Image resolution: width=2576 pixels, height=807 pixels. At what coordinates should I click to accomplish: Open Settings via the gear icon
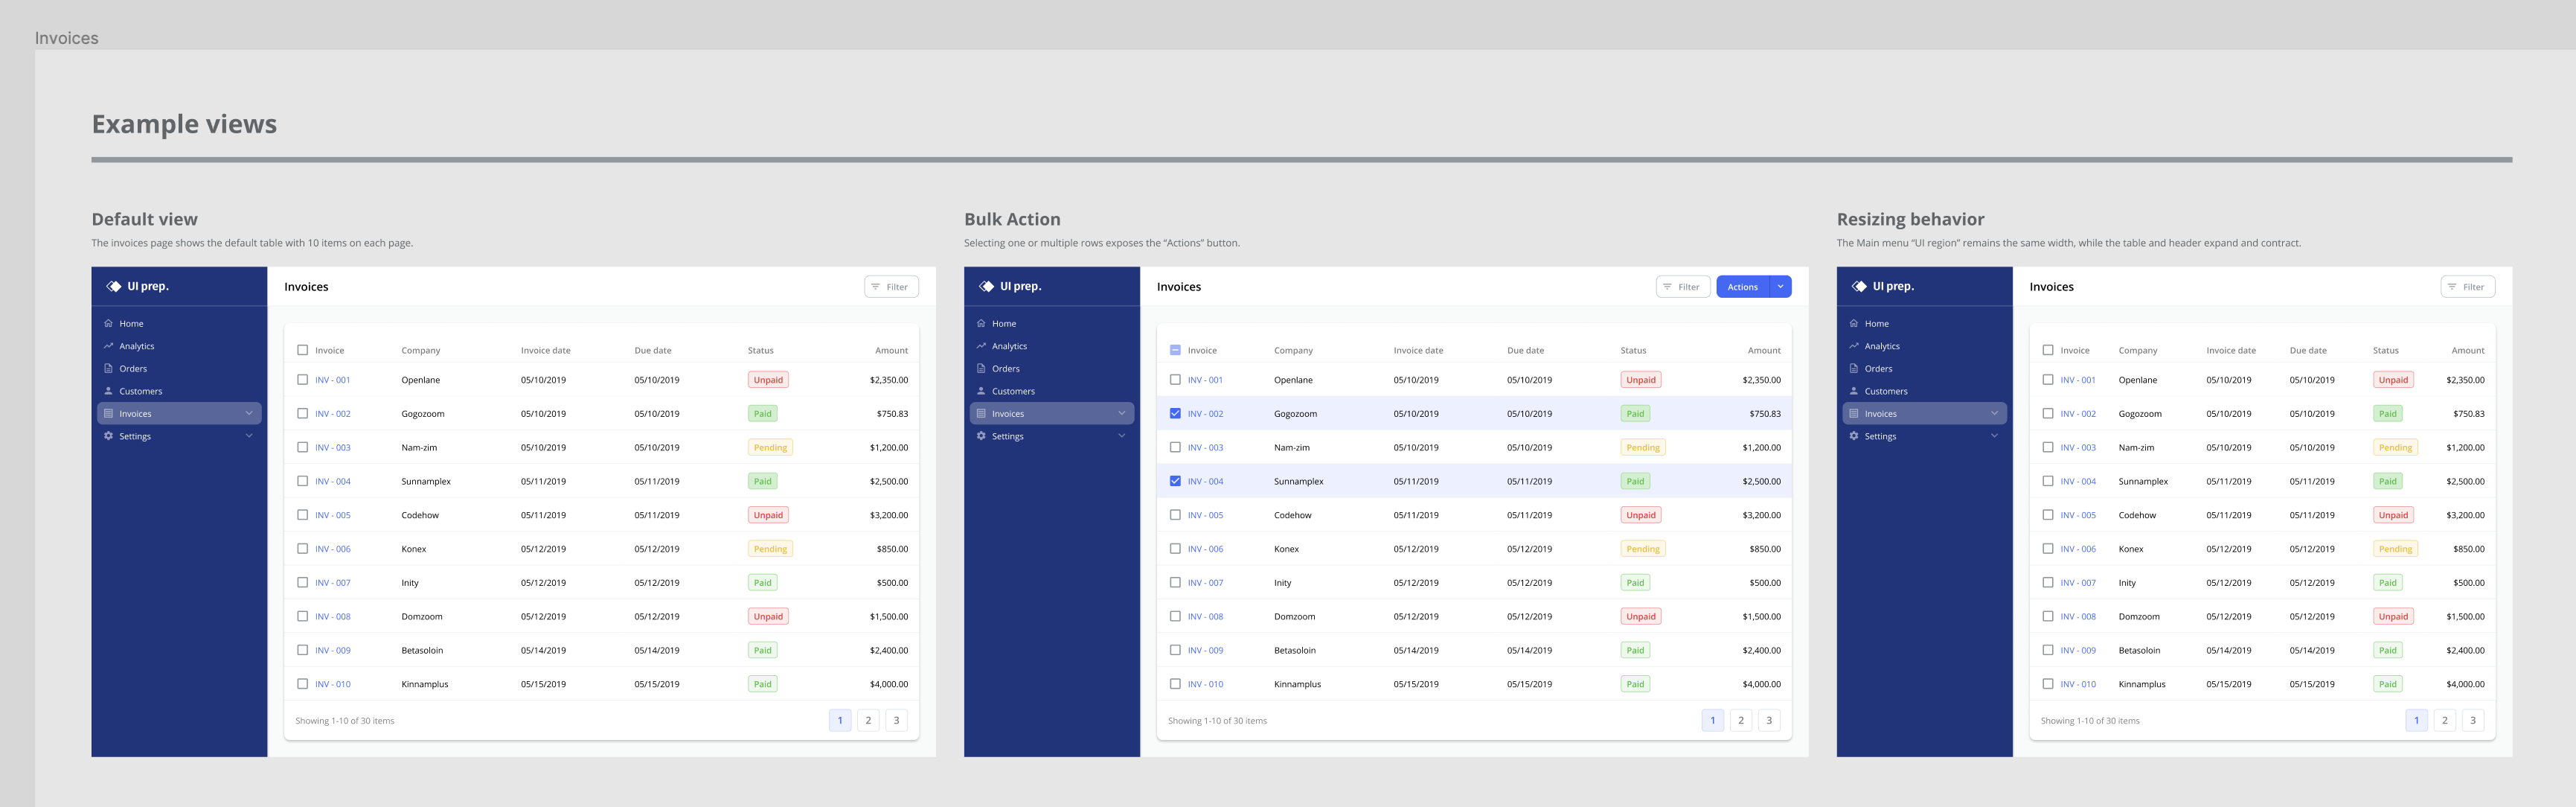point(109,436)
